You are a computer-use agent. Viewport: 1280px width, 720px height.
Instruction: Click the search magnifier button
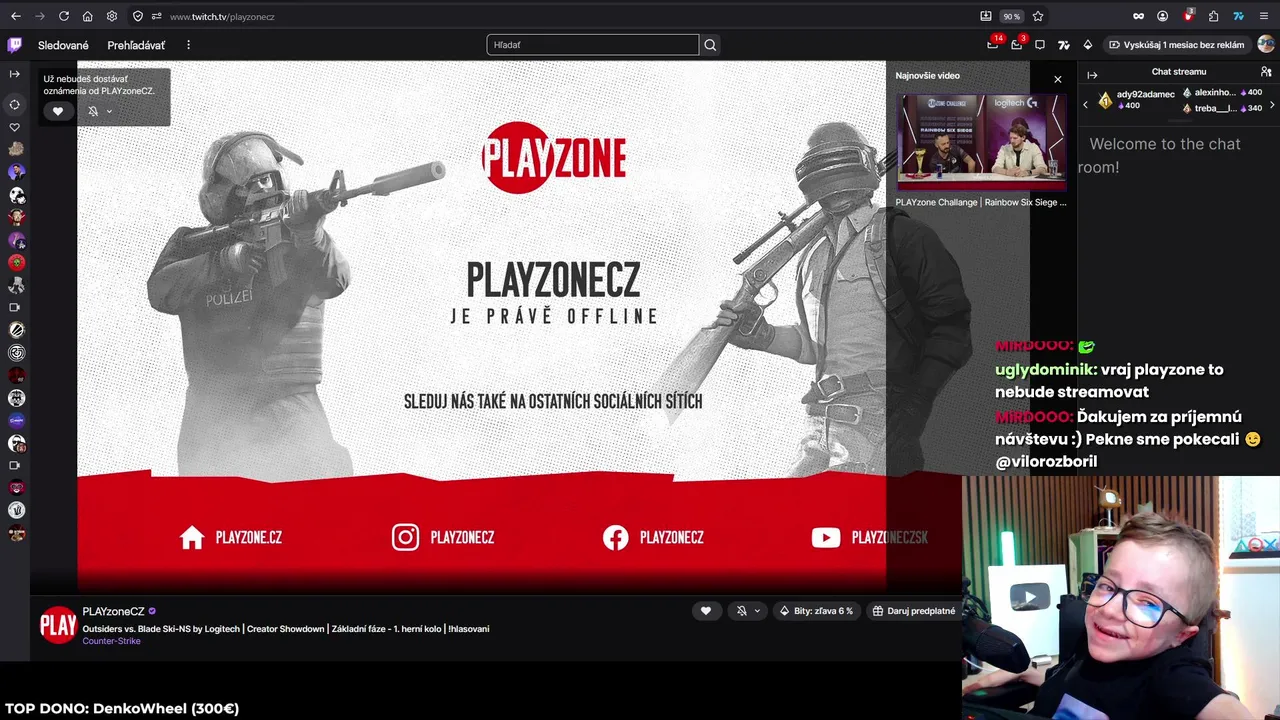click(710, 45)
